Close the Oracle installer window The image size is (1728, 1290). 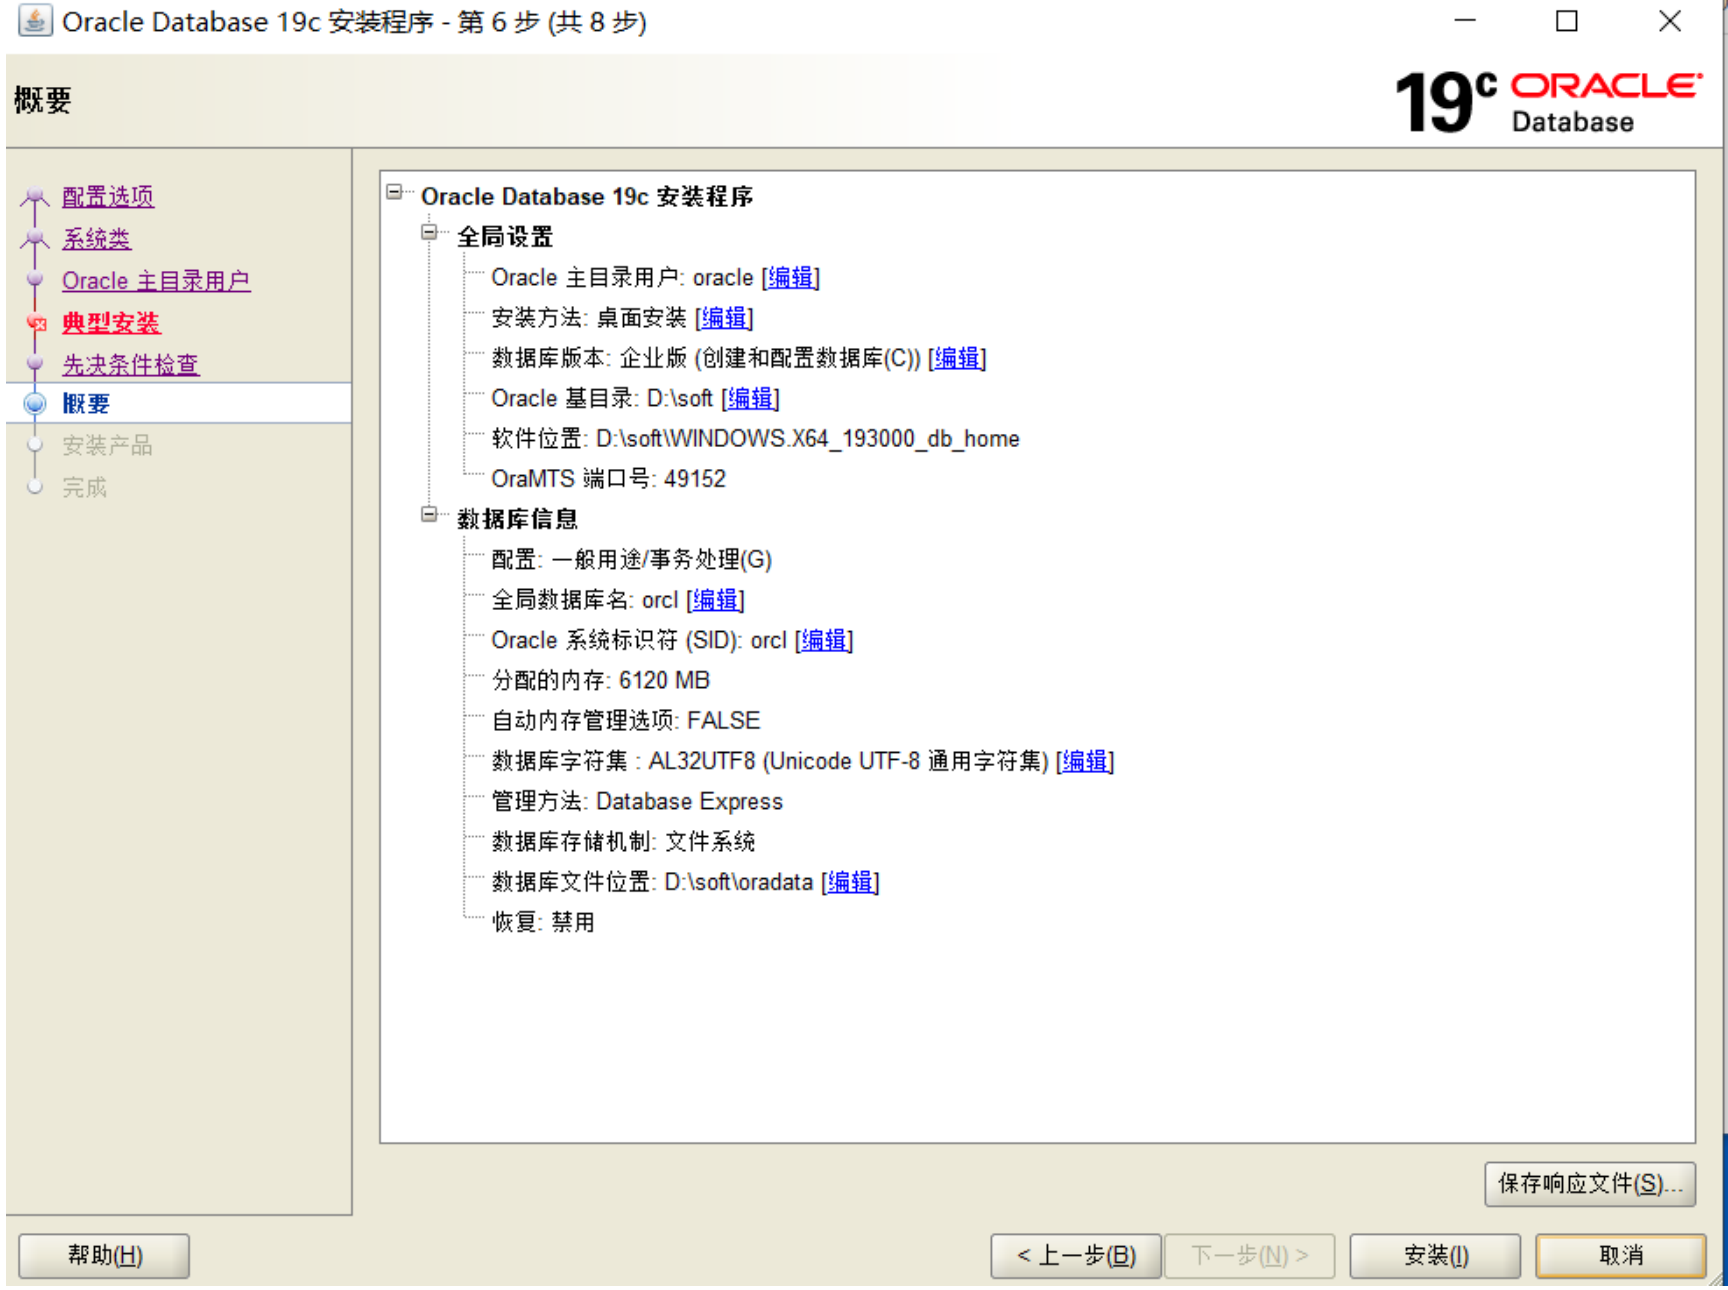(1670, 21)
